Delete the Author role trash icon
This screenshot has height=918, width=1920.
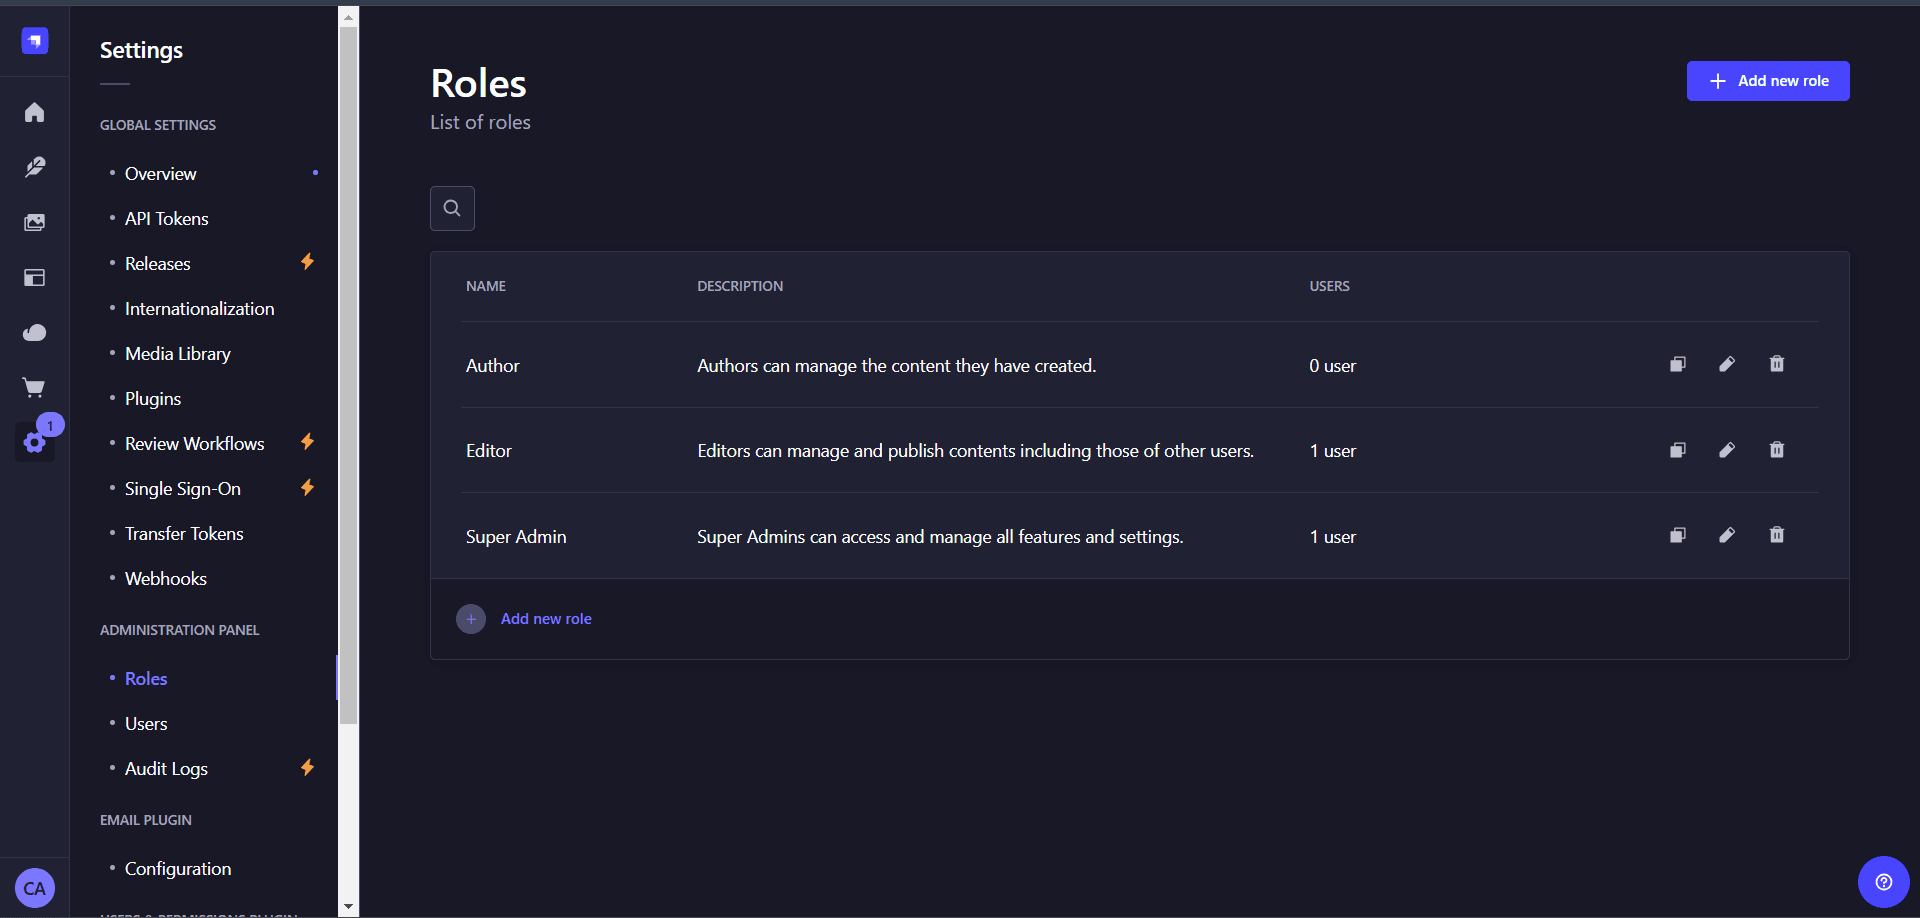point(1777,364)
